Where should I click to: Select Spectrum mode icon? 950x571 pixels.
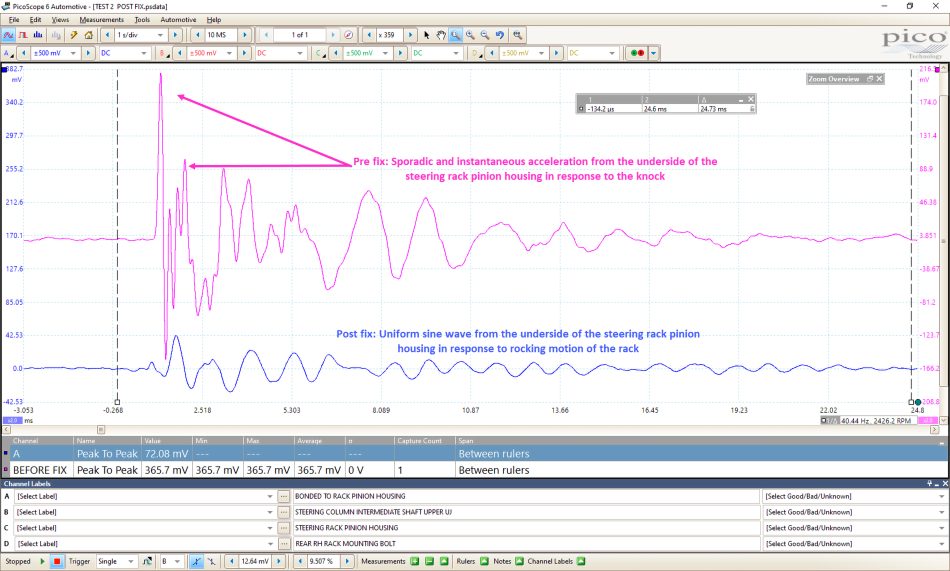(38, 35)
